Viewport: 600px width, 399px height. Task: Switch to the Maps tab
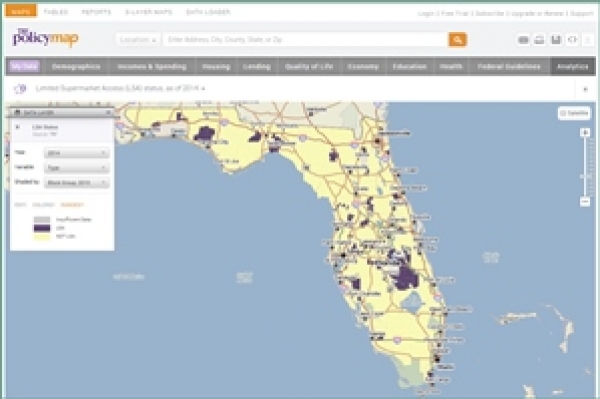[21, 11]
